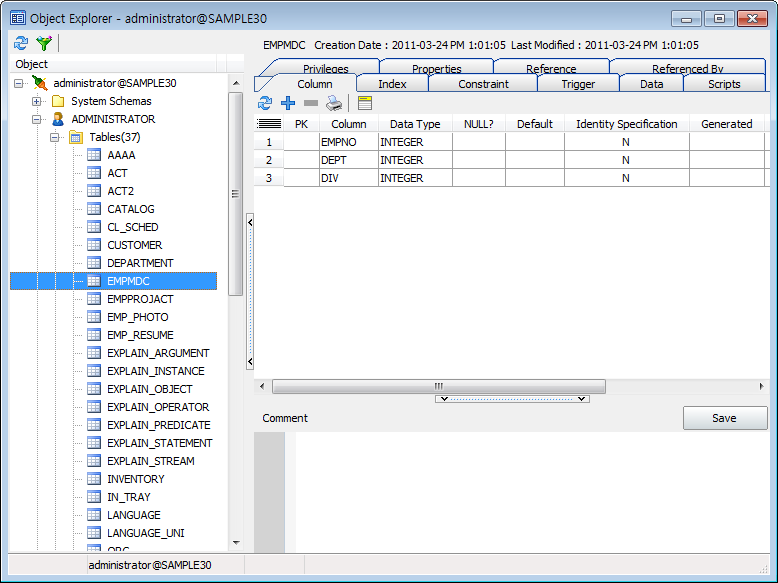
Task: Collapse left panel with upper splitter arrow
Action: [250, 222]
